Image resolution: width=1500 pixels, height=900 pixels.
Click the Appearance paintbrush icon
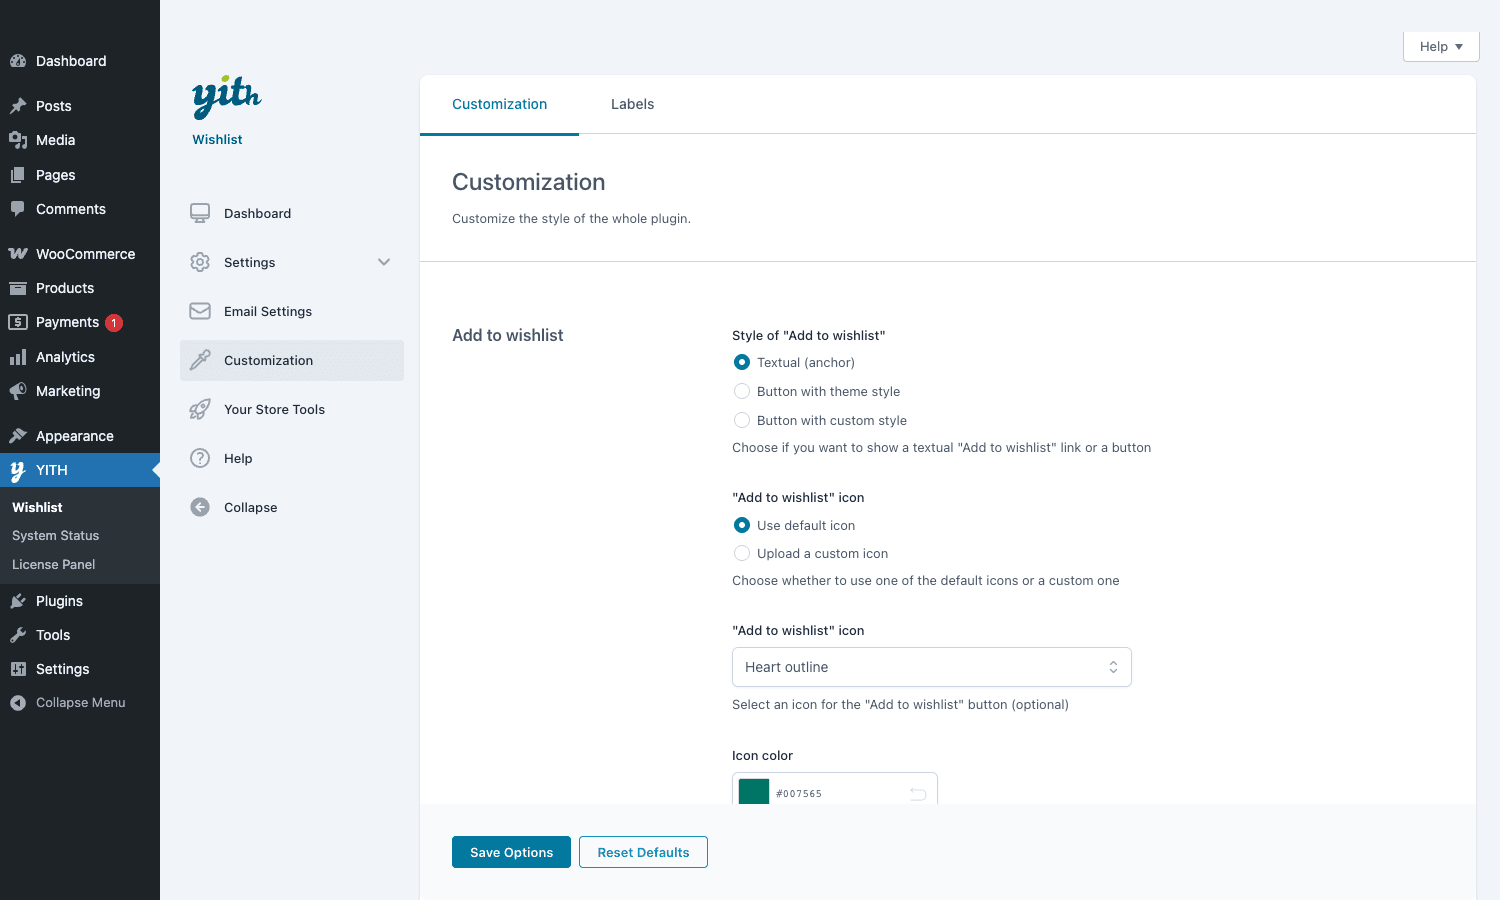18,436
